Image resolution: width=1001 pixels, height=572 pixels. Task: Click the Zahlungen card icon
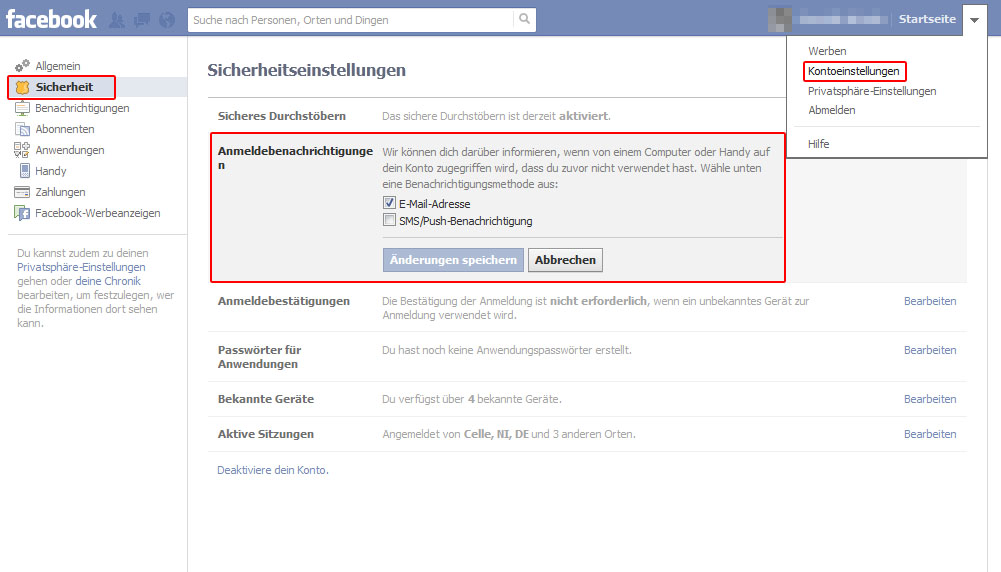coord(22,192)
